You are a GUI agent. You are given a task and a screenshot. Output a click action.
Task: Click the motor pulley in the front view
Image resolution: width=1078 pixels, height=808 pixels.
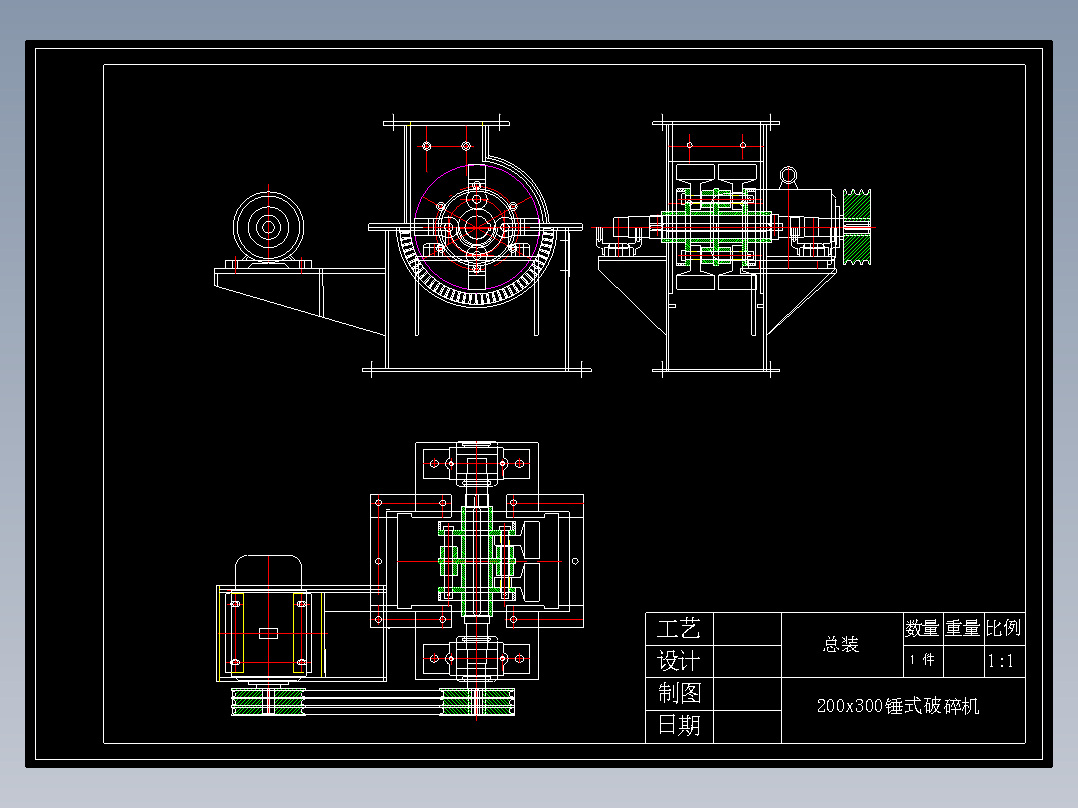tap(268, 228)
